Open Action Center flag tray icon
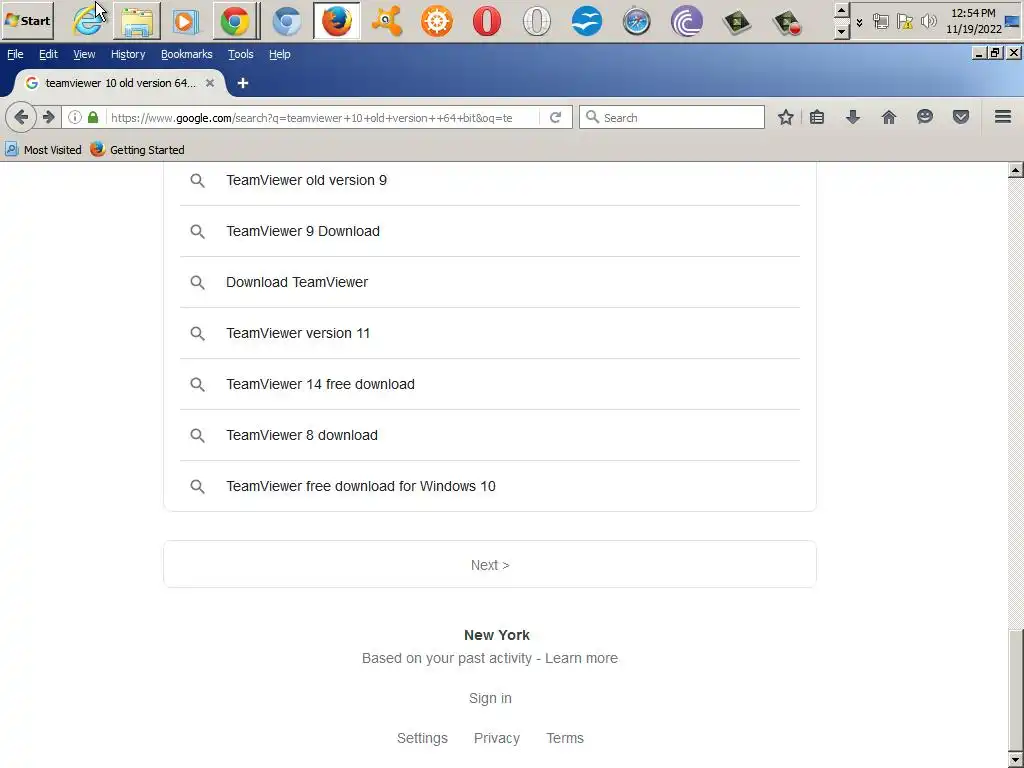1024x768 pixels. click(x=904, y=22)
